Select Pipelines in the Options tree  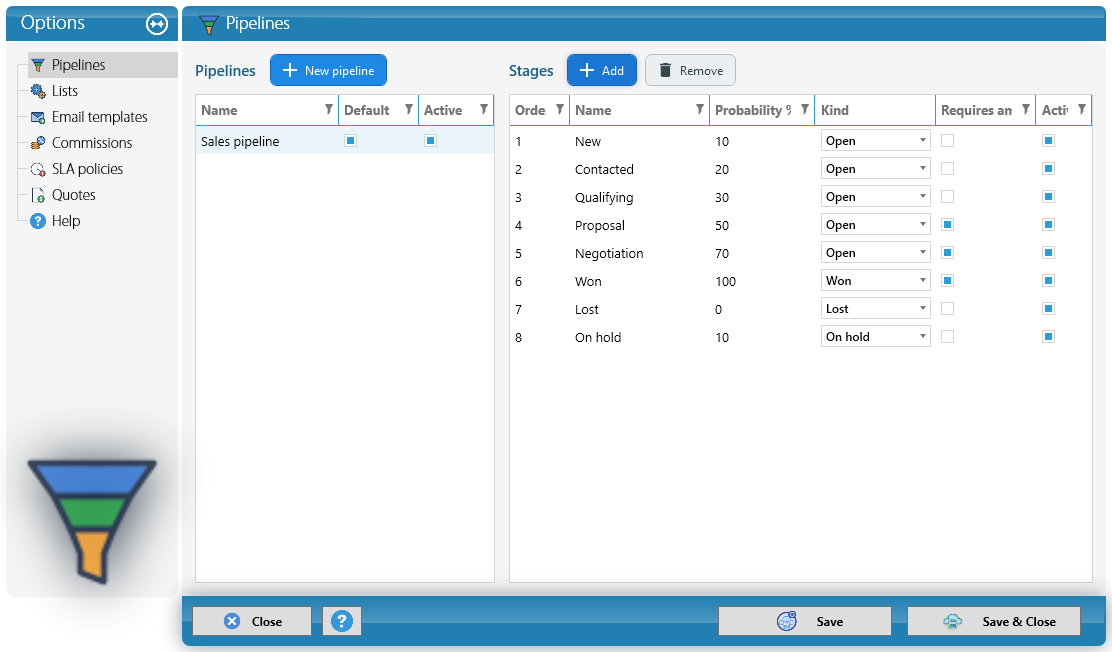[78, 65]
